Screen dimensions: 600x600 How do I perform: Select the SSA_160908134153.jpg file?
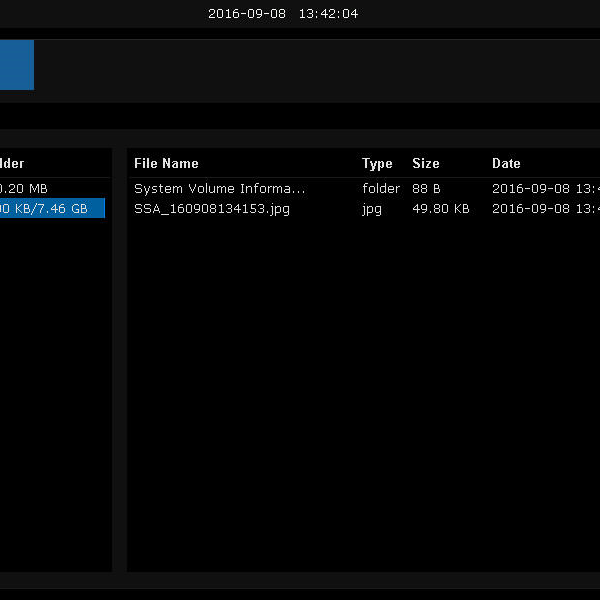click(x=212, y=209)
